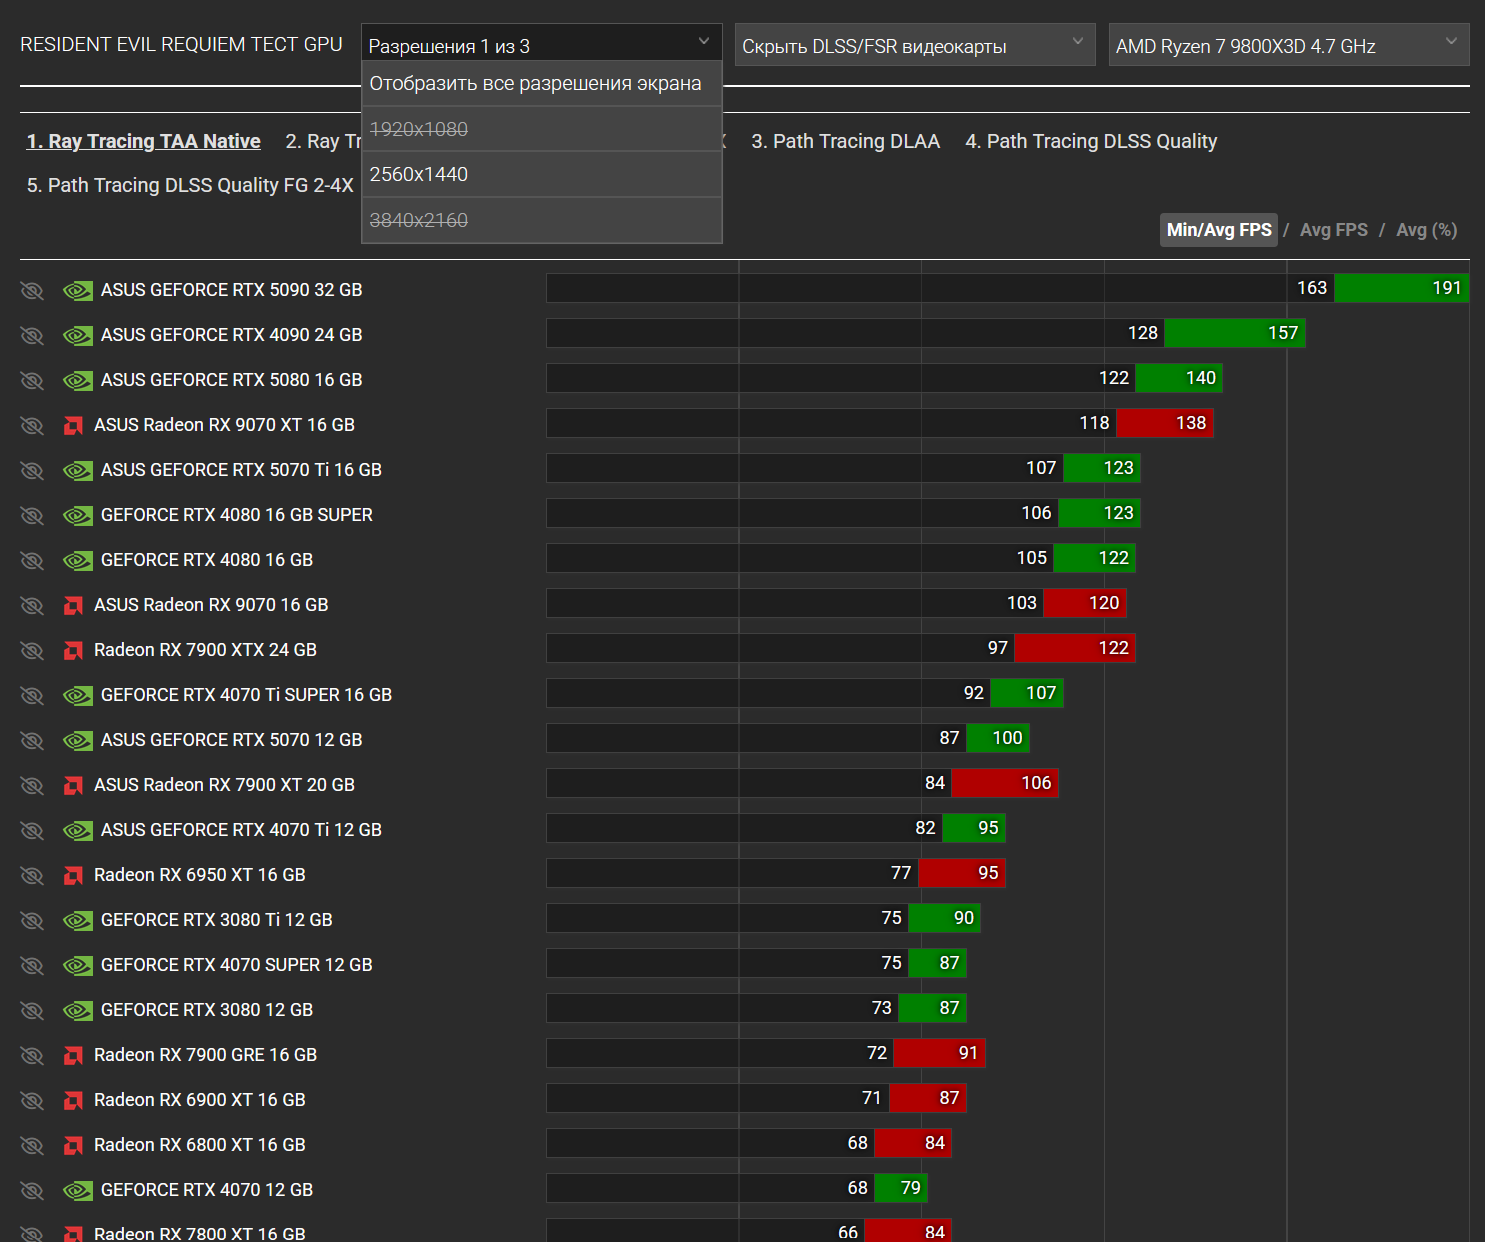
Task: Switch to the Avg (%) view
Action: pyautogui.click(x=1427, y=230)
